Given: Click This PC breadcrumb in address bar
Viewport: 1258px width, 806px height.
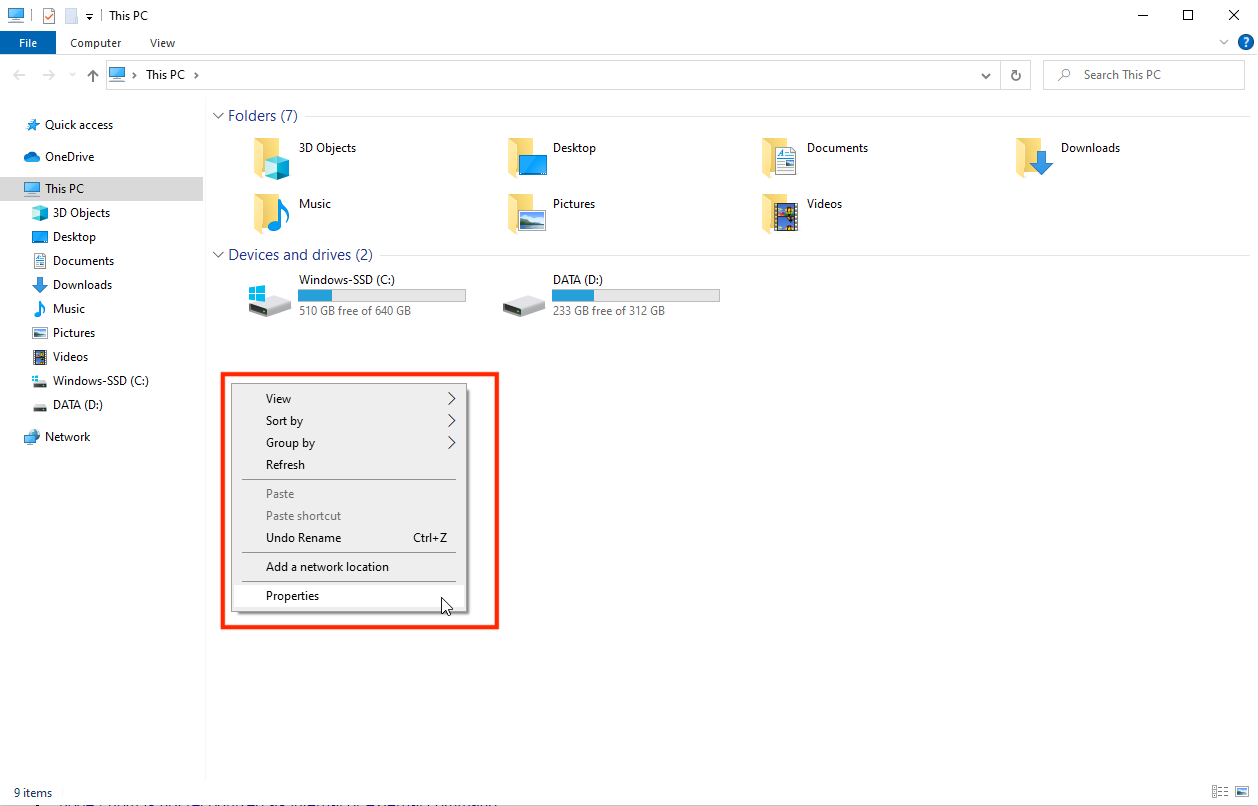Looking at the screenshot, I should point(165,75).
